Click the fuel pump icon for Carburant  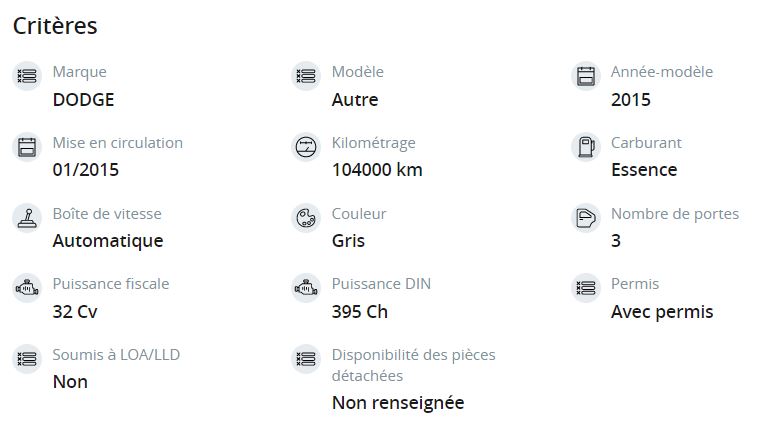coord(585,147)
